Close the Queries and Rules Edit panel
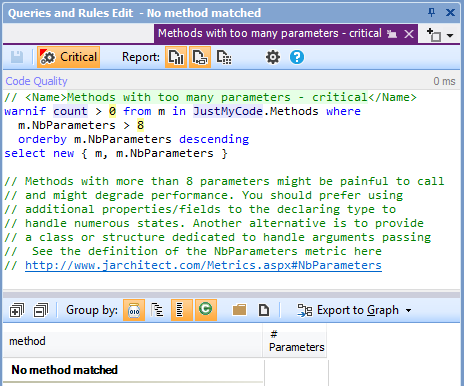464x386 pixels. (450, 13)
